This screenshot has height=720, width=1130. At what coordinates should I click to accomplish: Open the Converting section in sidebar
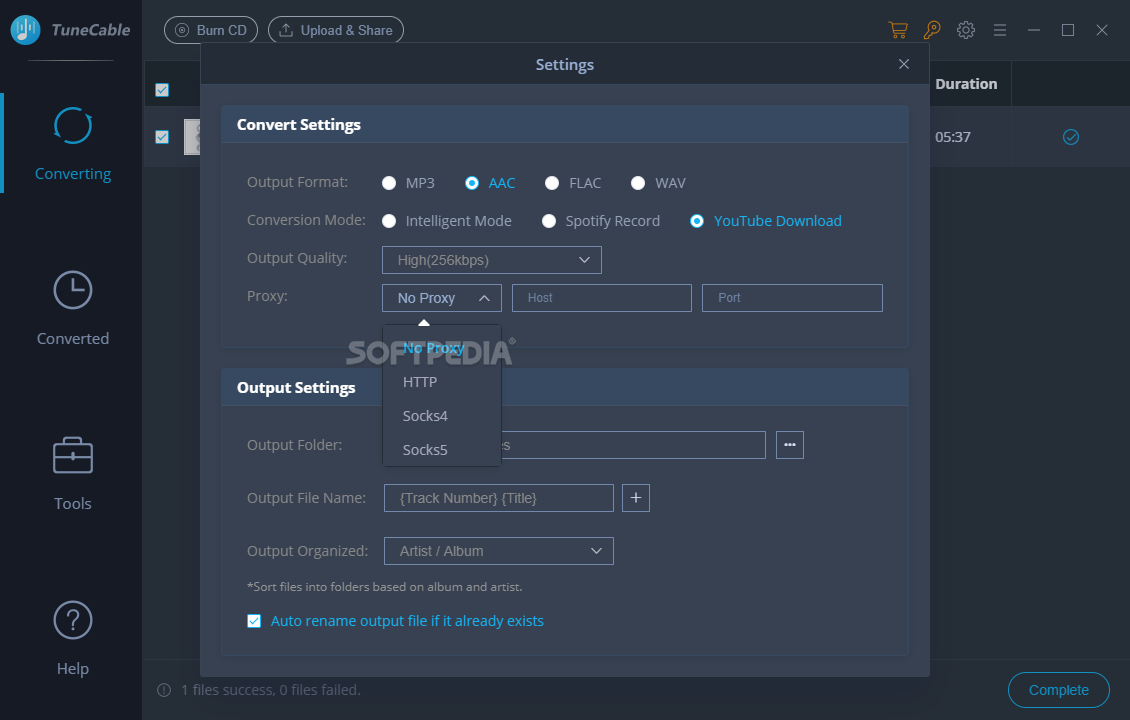click(73, 143)
